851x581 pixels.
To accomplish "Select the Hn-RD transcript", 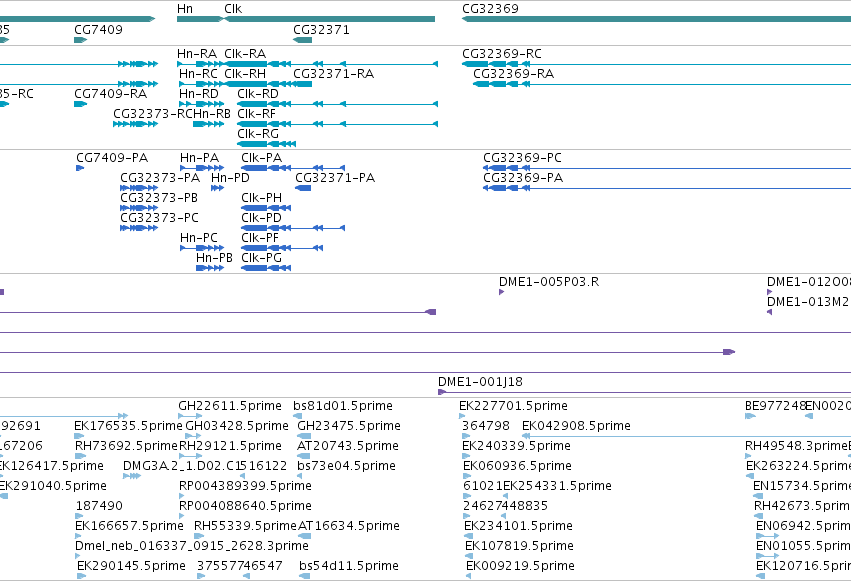I will click(x=199, y=94).
